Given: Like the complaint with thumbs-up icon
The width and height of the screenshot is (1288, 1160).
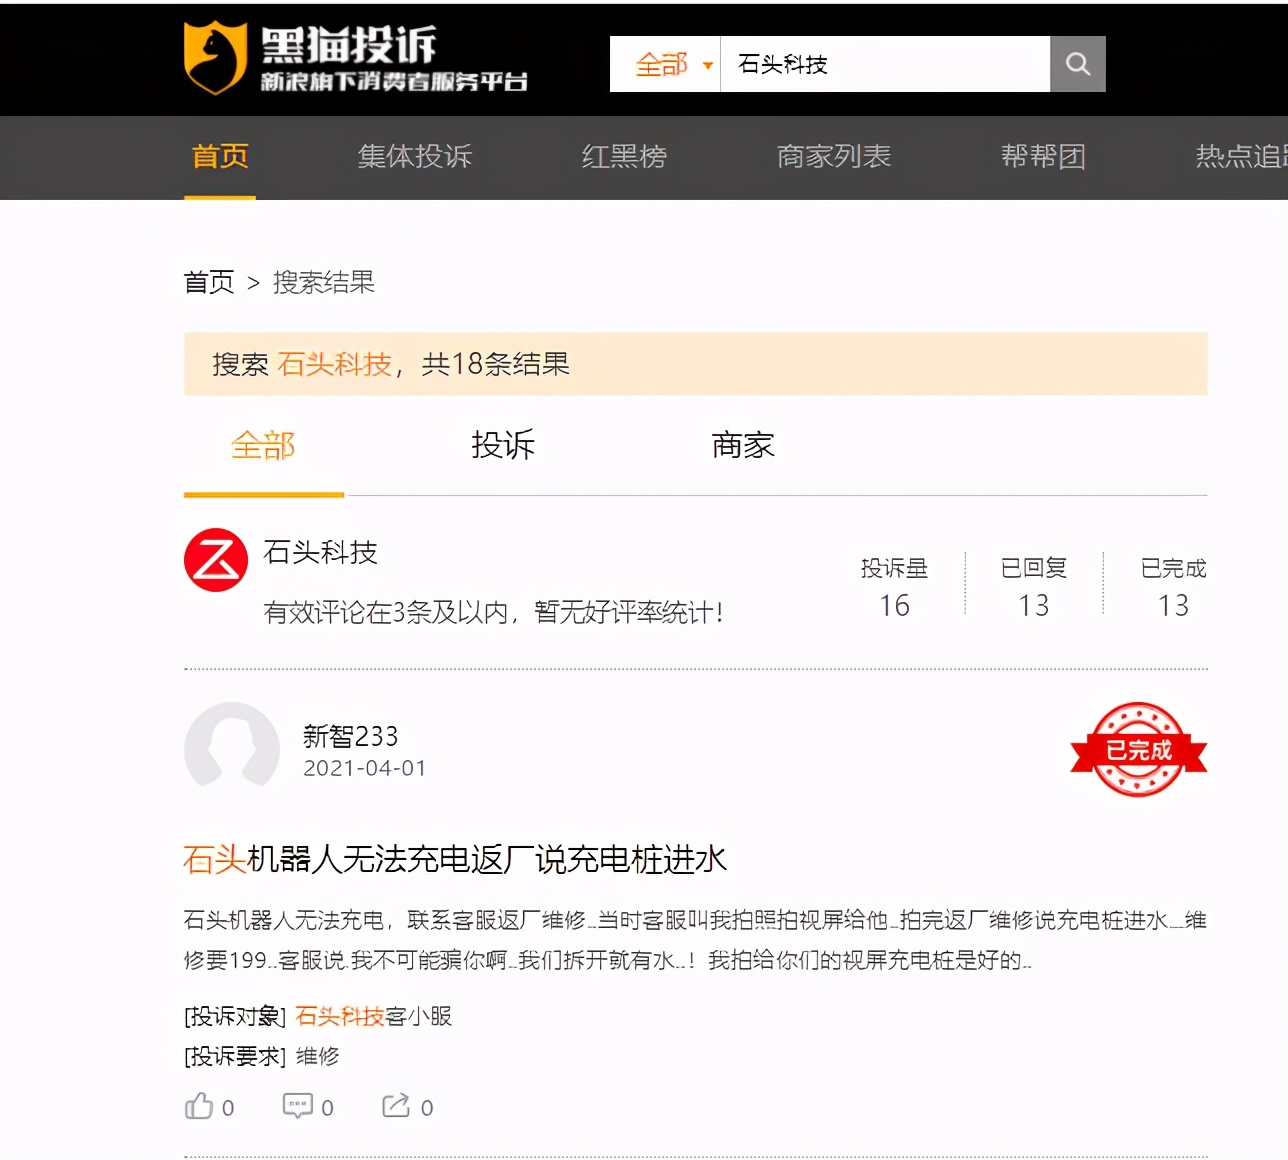Looking at the screenshot, I should tap(199, 1106).
